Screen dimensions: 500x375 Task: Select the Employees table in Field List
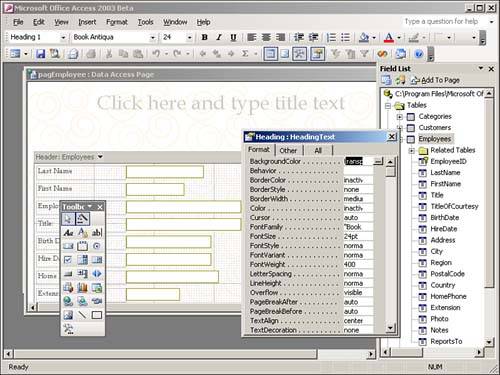click(x=435, y=139)
